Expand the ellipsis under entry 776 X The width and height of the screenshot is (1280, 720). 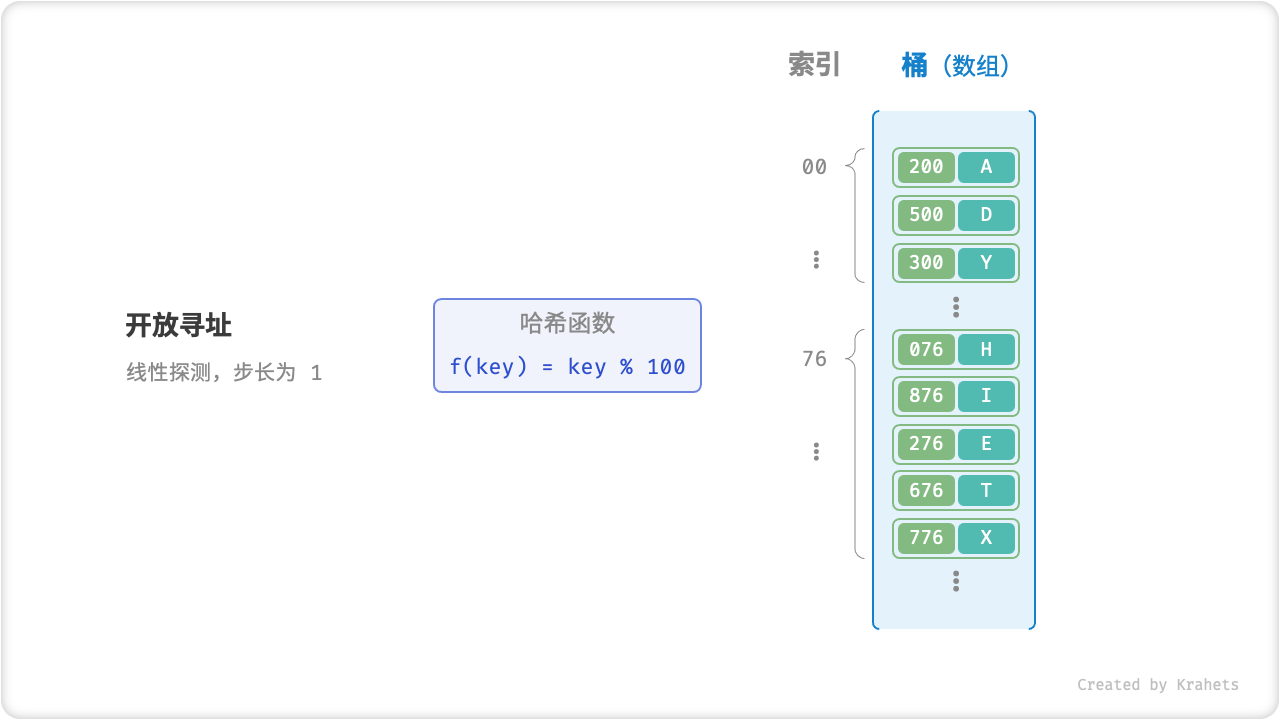point(955,581)
